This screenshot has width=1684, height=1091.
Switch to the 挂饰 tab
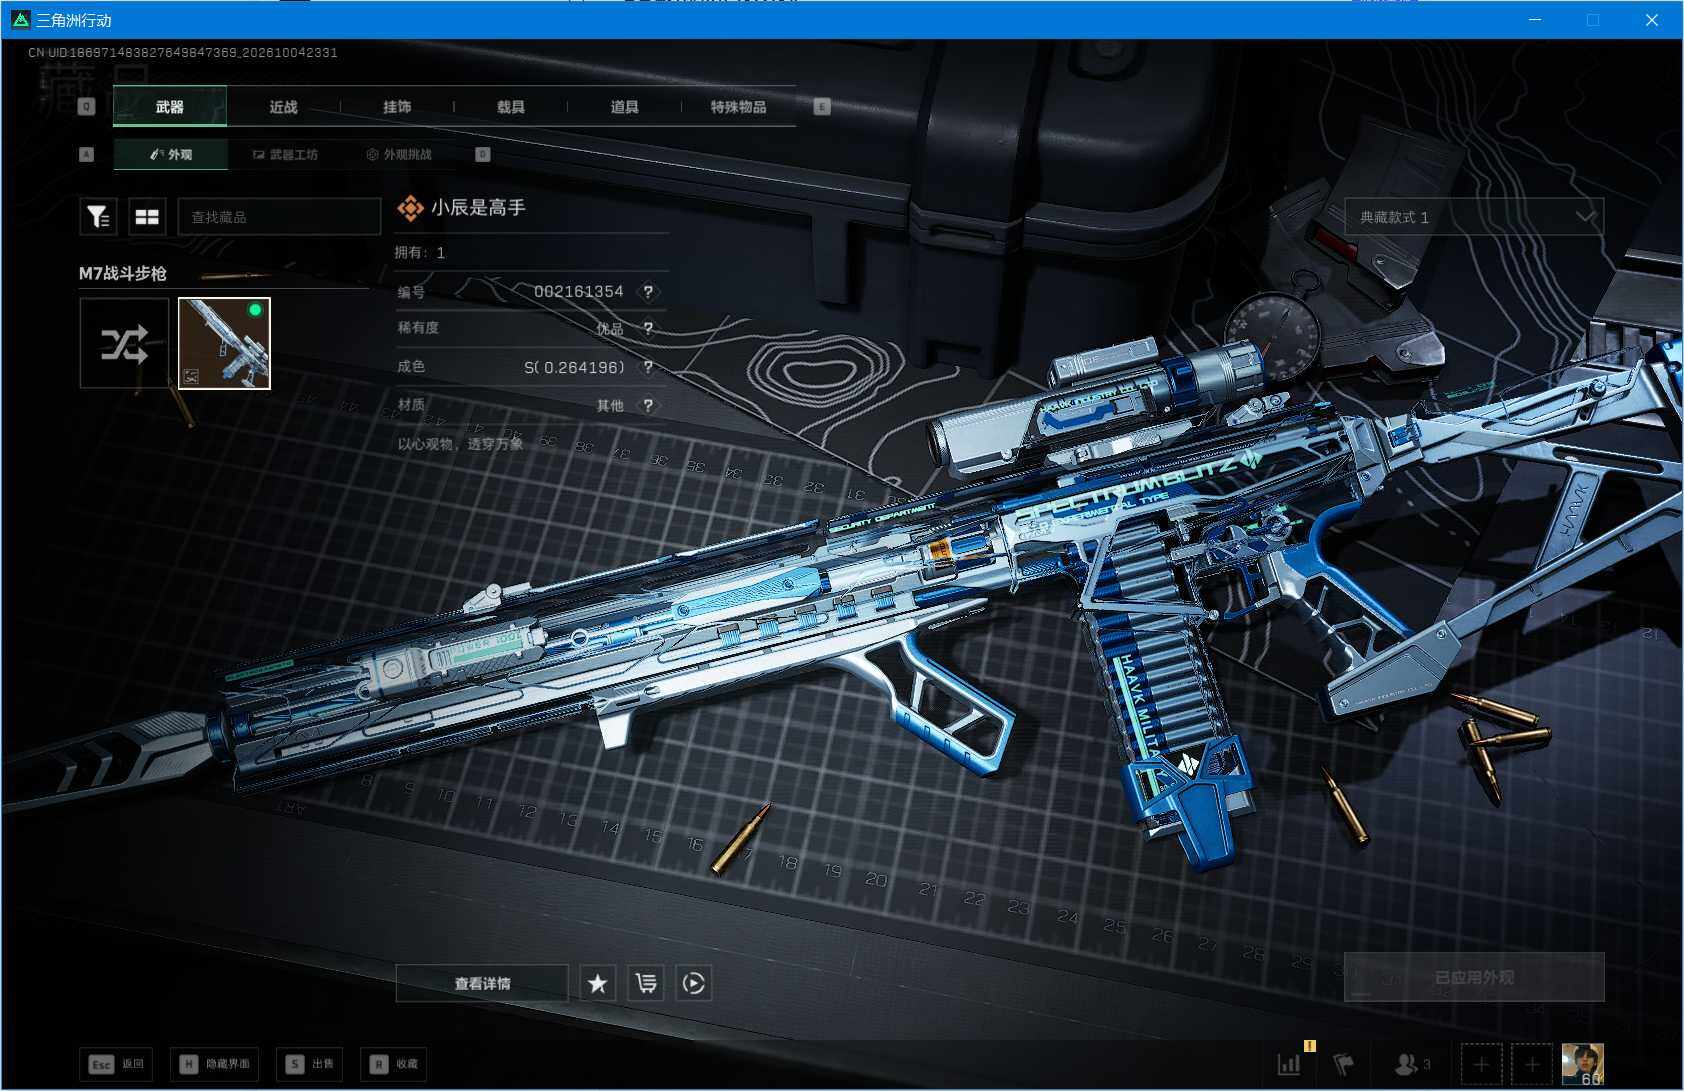click(397, 106)
